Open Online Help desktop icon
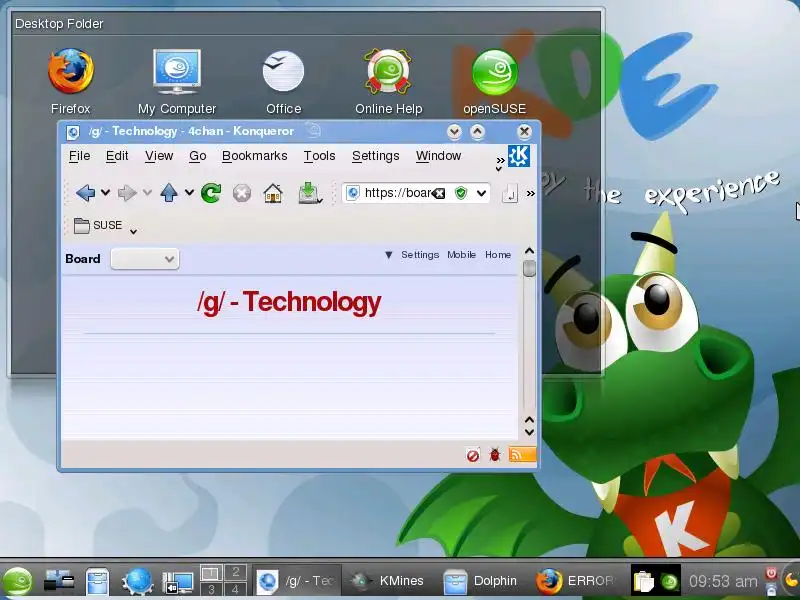This screenshot has width=800, height=600. (388, 82)
